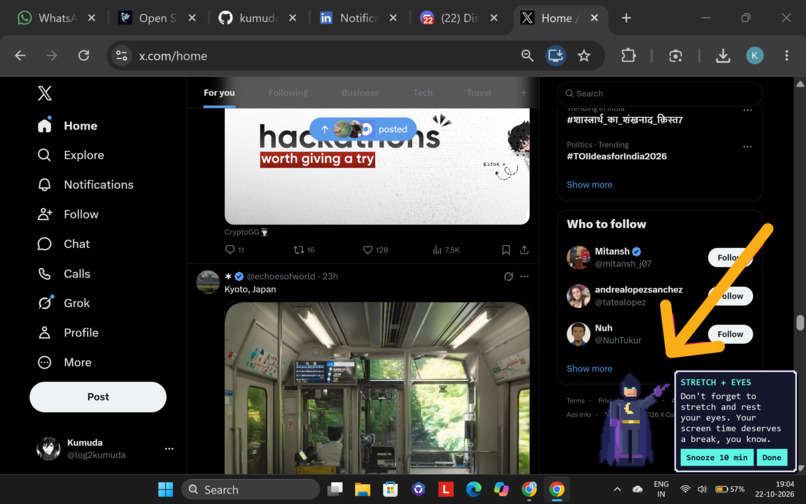Add a new timeline tab with plus
Screen dimensions: 806x504
(x=523, y=93)
